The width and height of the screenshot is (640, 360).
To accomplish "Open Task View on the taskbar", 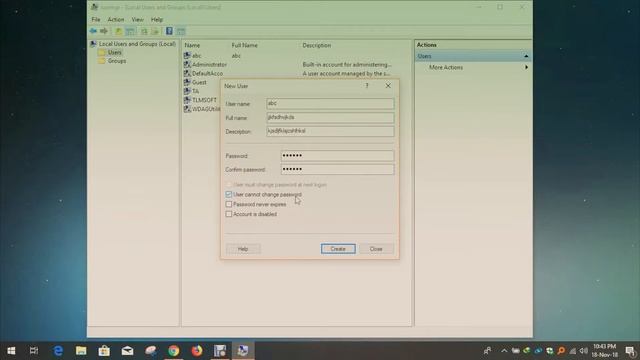I will (x=34, y=351).
